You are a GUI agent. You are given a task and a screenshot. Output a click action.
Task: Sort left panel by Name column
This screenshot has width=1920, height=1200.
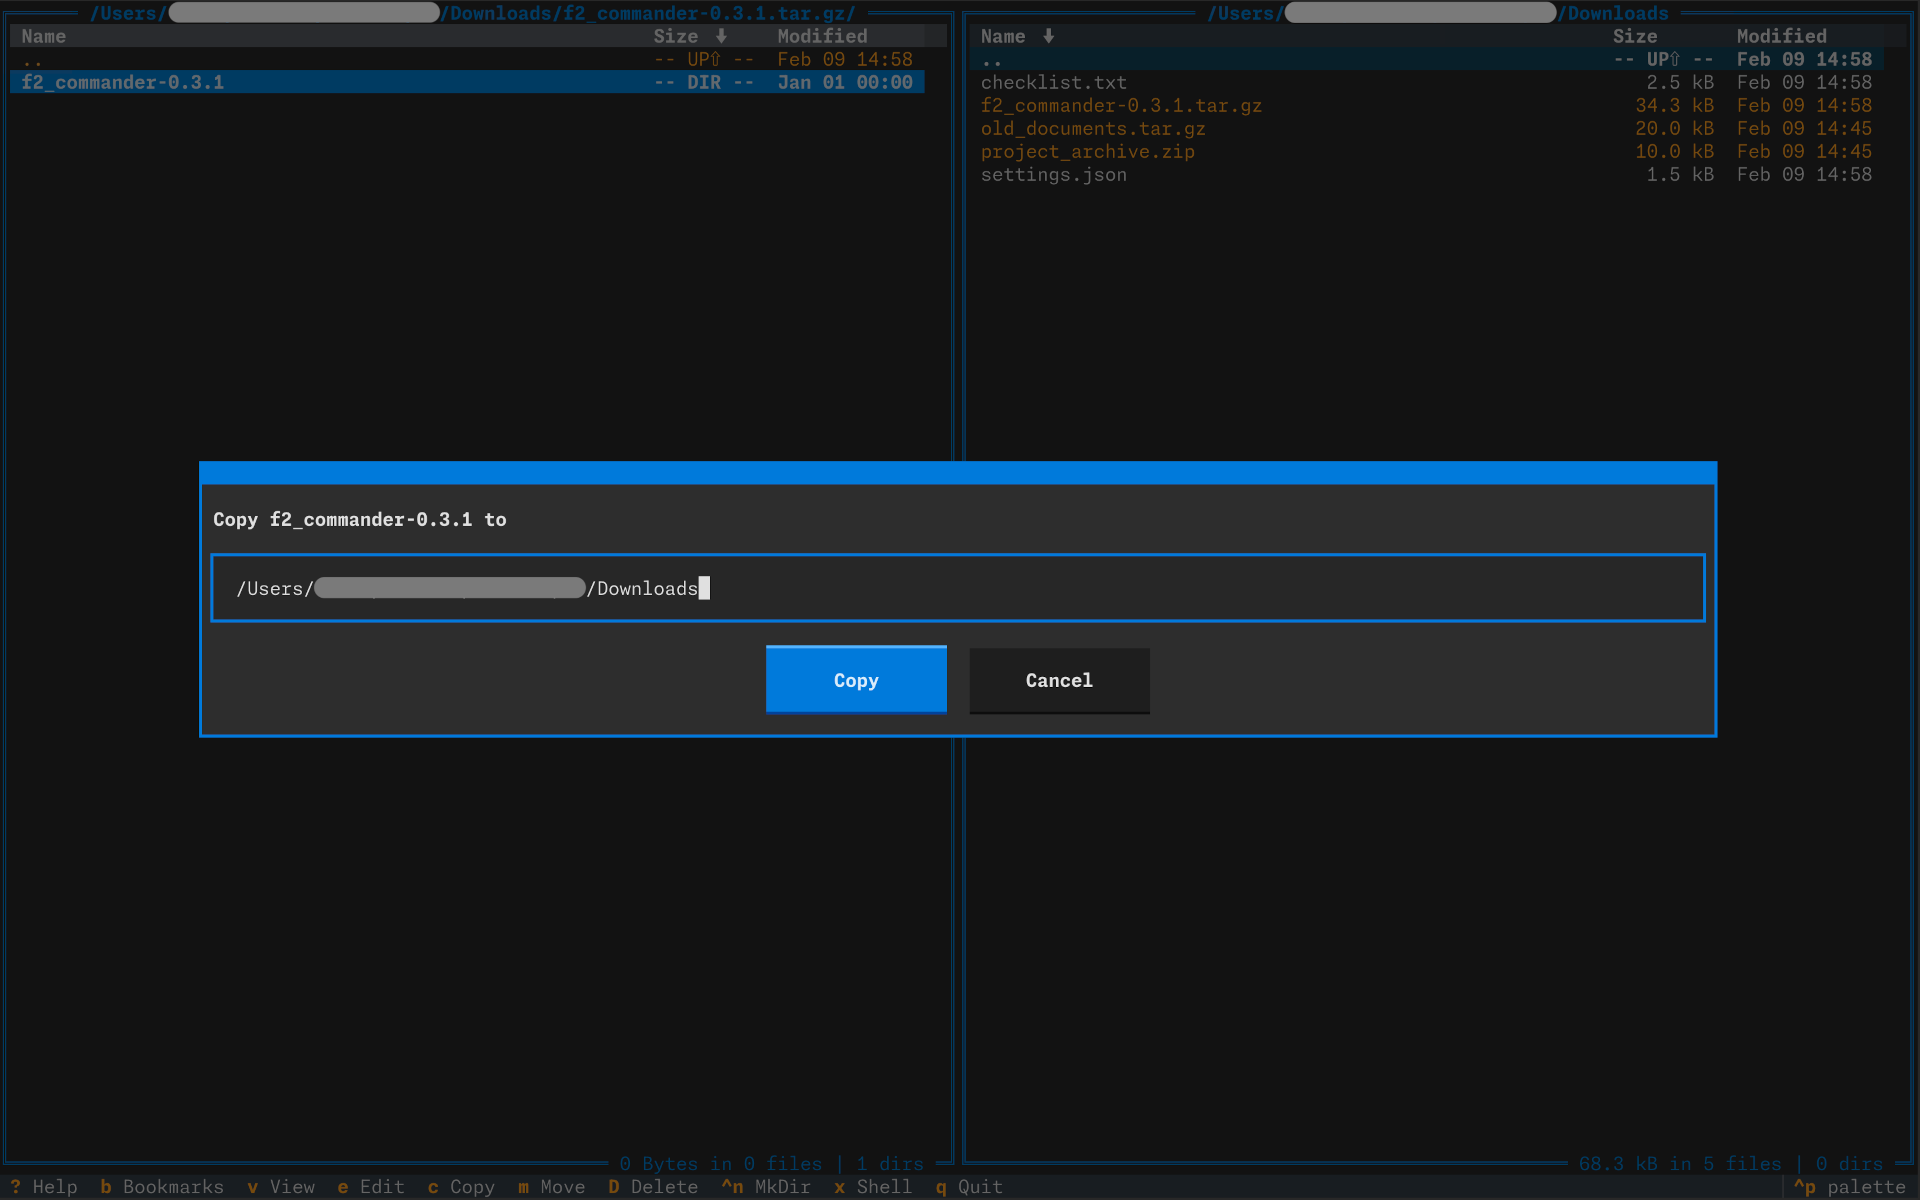[x=44, y=36]
